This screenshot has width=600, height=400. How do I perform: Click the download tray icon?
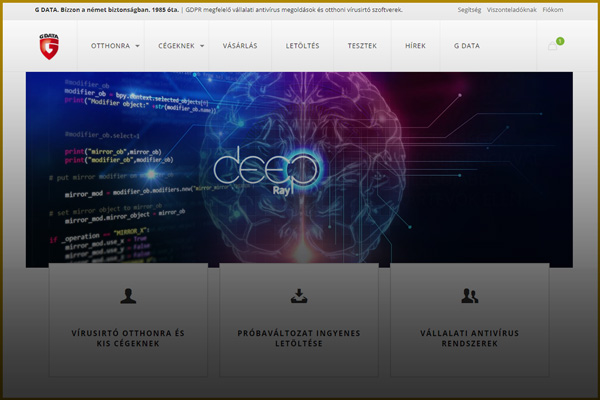pos(299,296)
